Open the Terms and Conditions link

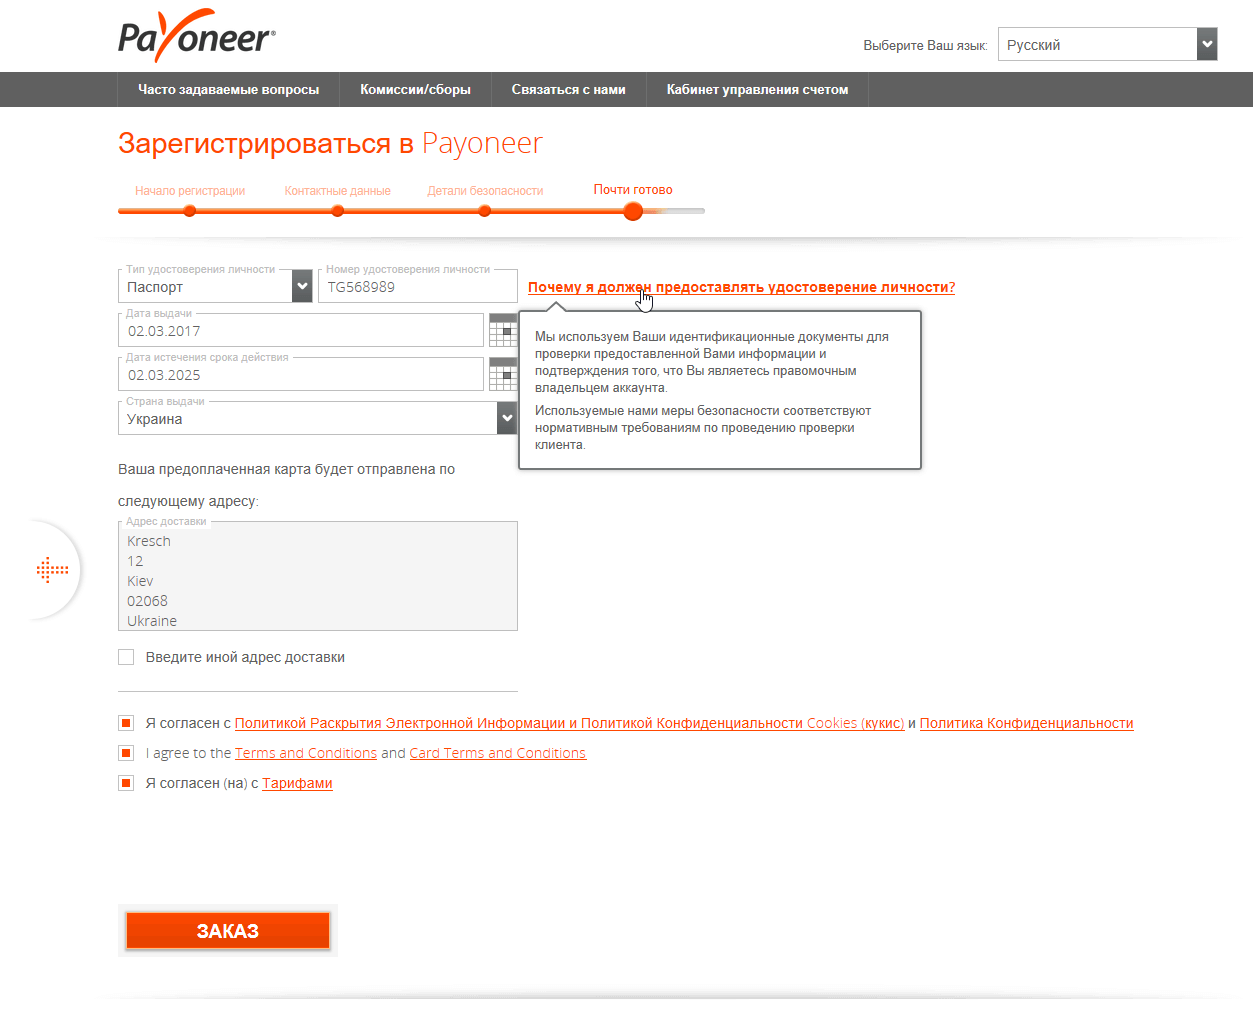pos(306,753)
